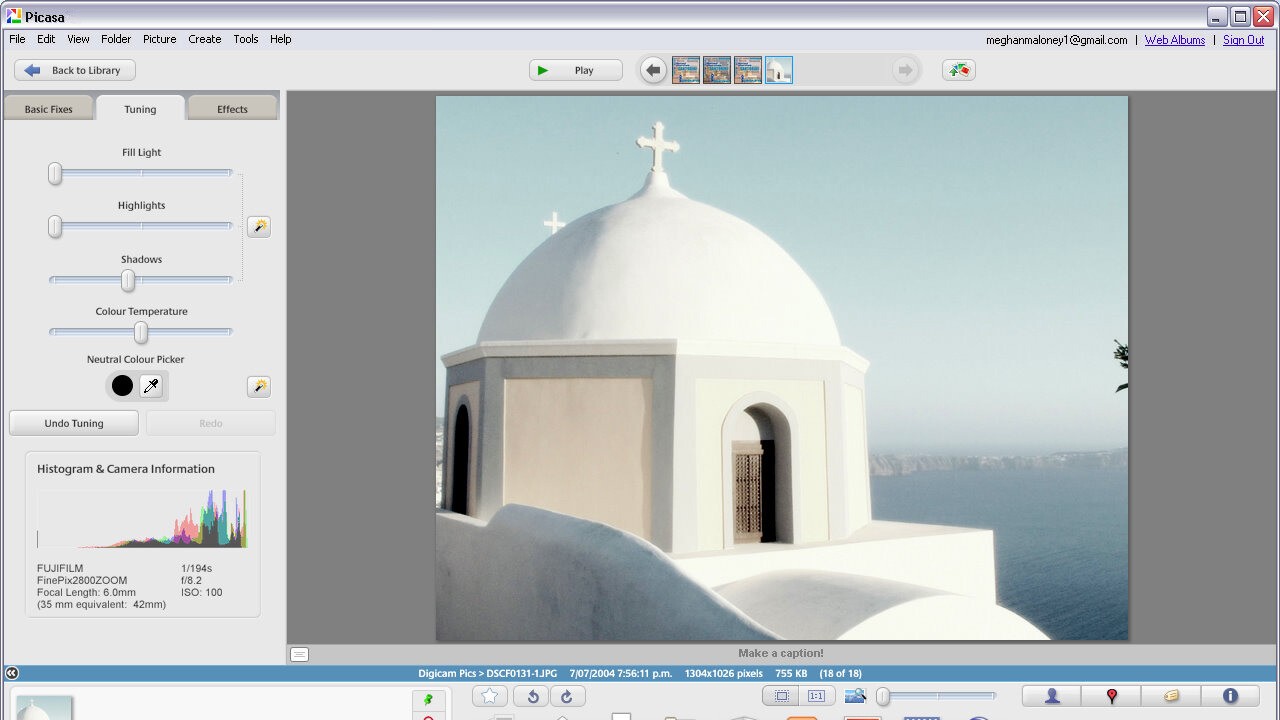
Task: Click one-click lighting fix magic wand
Action: click(x=259, y=227)
